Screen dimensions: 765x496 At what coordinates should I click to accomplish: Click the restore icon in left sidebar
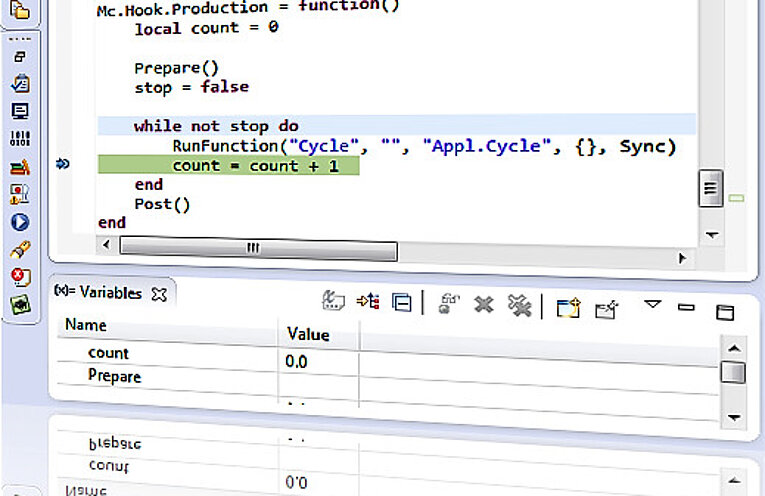pyautogui.click(x=19, y=58)
